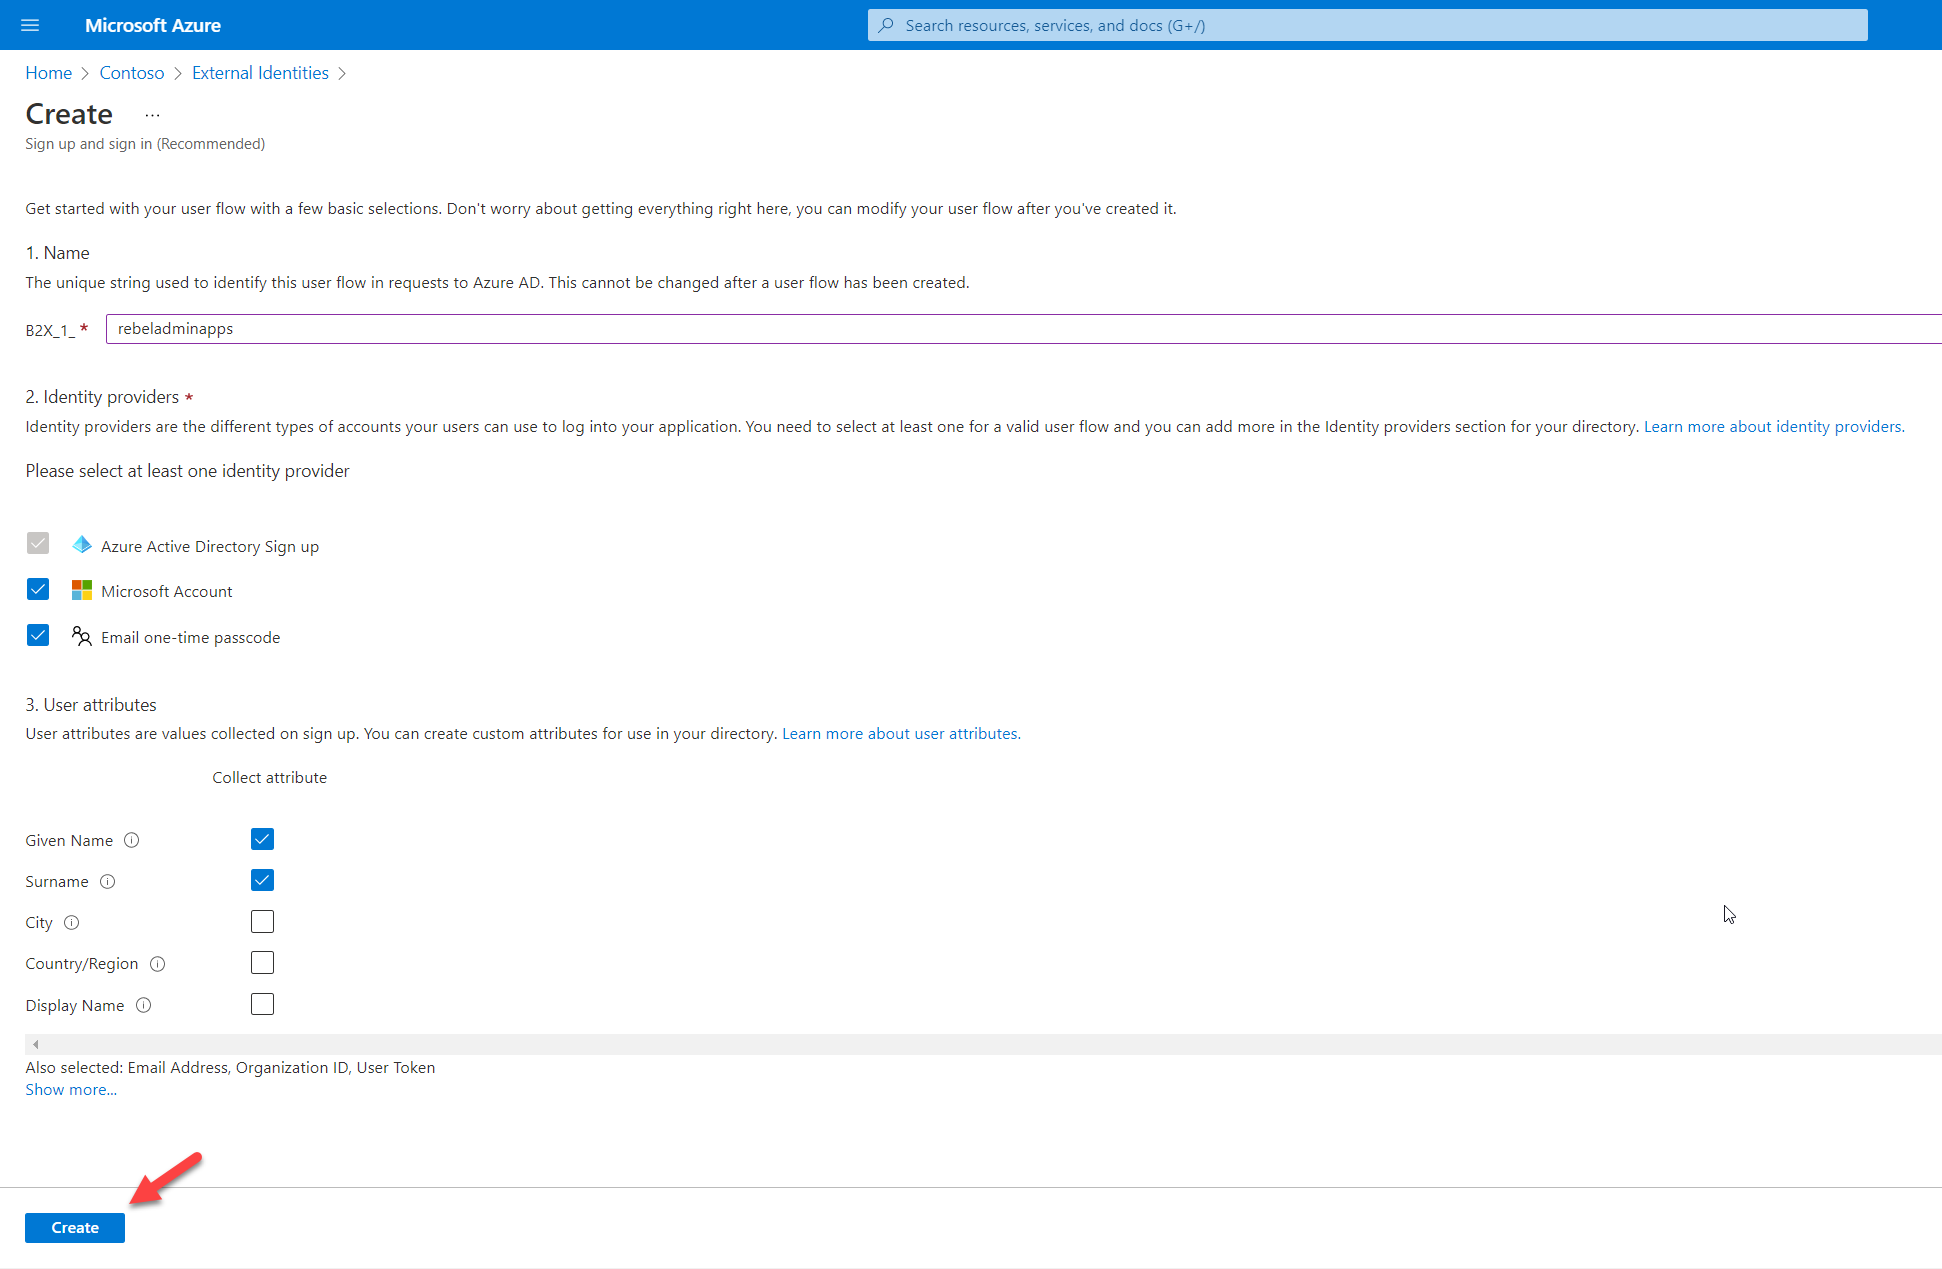1942x1269 pixels.
Task: Click the Email one-time passcode label
Action: coord(190,638)
